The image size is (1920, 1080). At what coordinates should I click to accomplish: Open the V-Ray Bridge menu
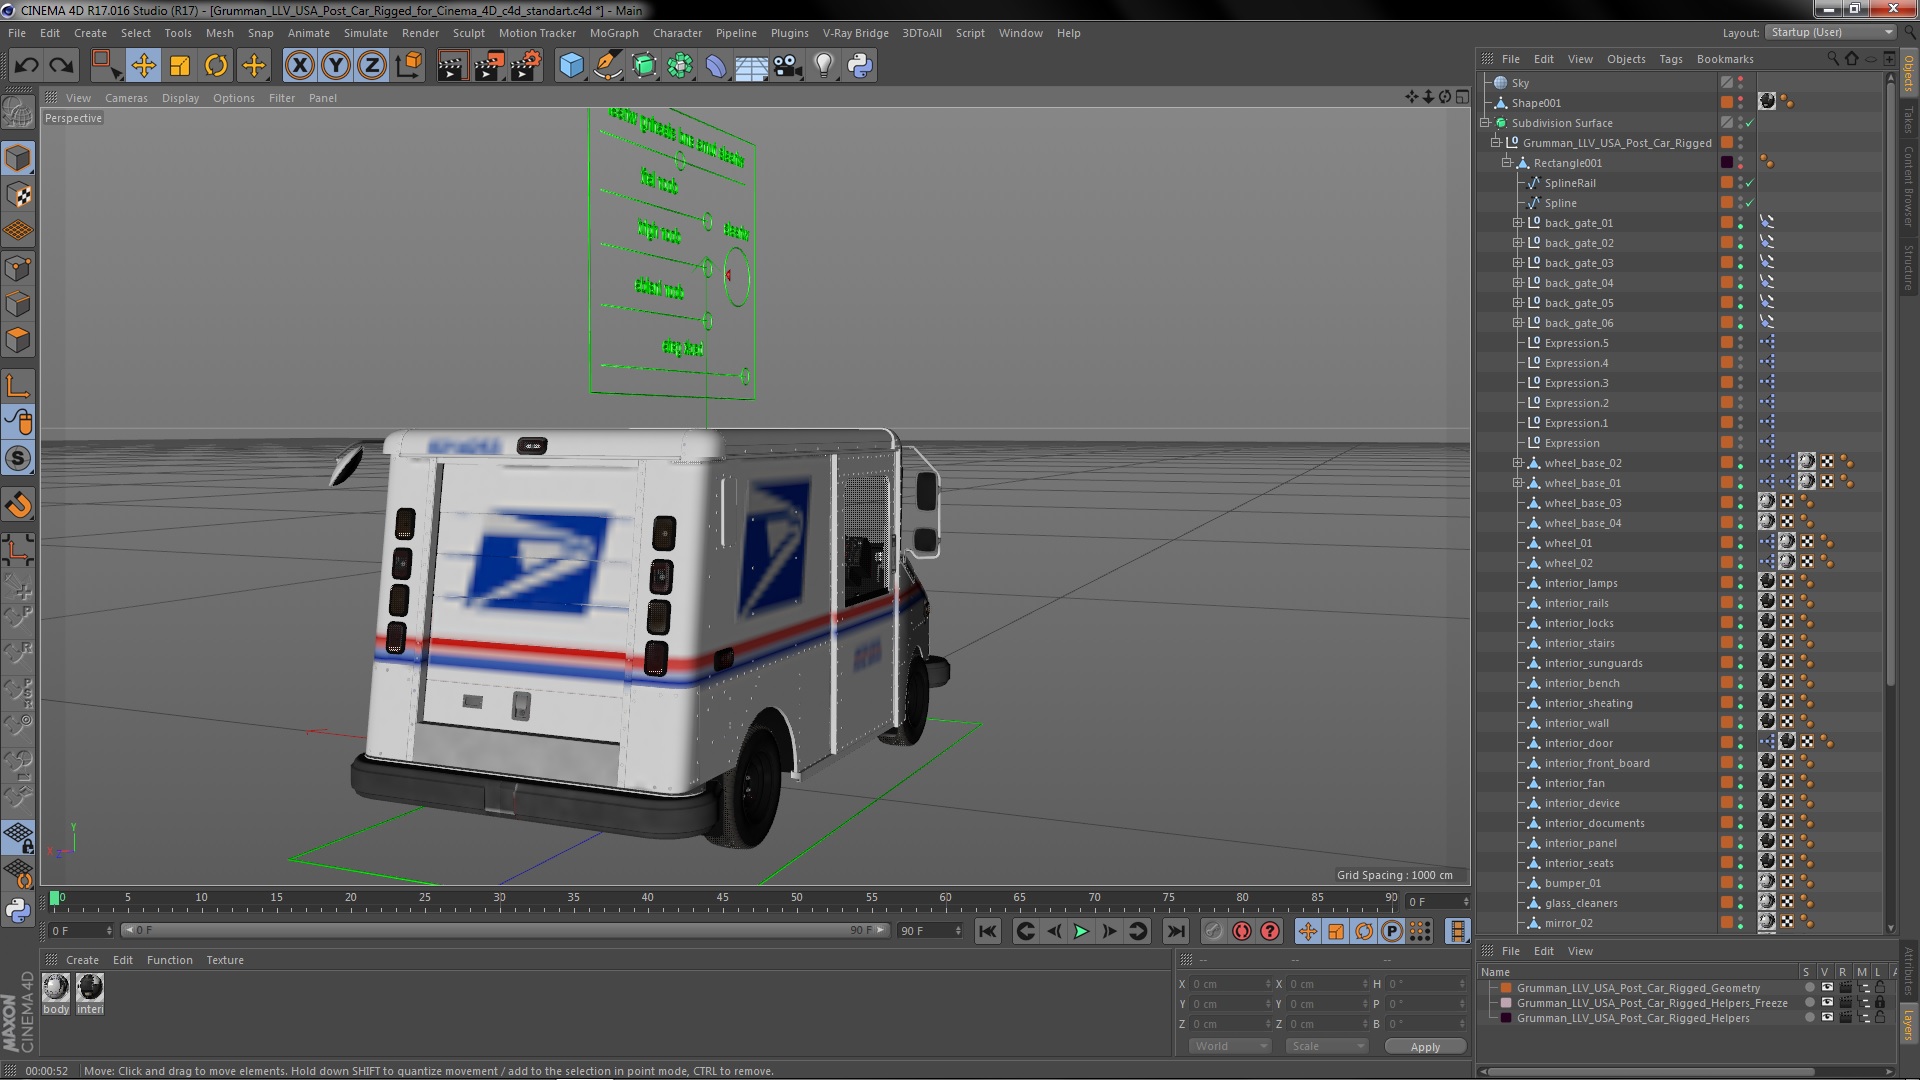point(855,33)
